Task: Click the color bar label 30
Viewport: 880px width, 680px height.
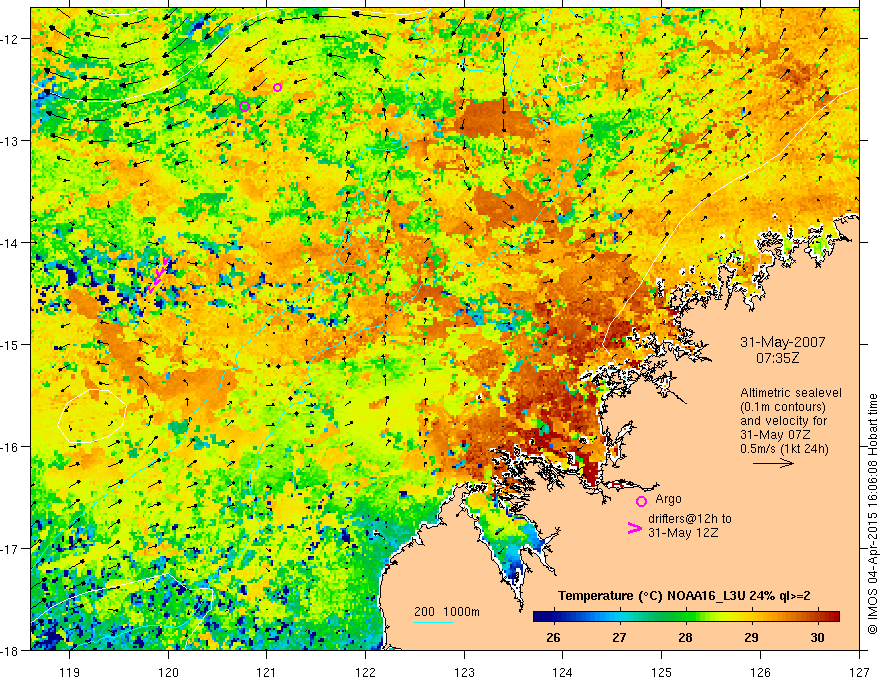Action: pos(818,637)
